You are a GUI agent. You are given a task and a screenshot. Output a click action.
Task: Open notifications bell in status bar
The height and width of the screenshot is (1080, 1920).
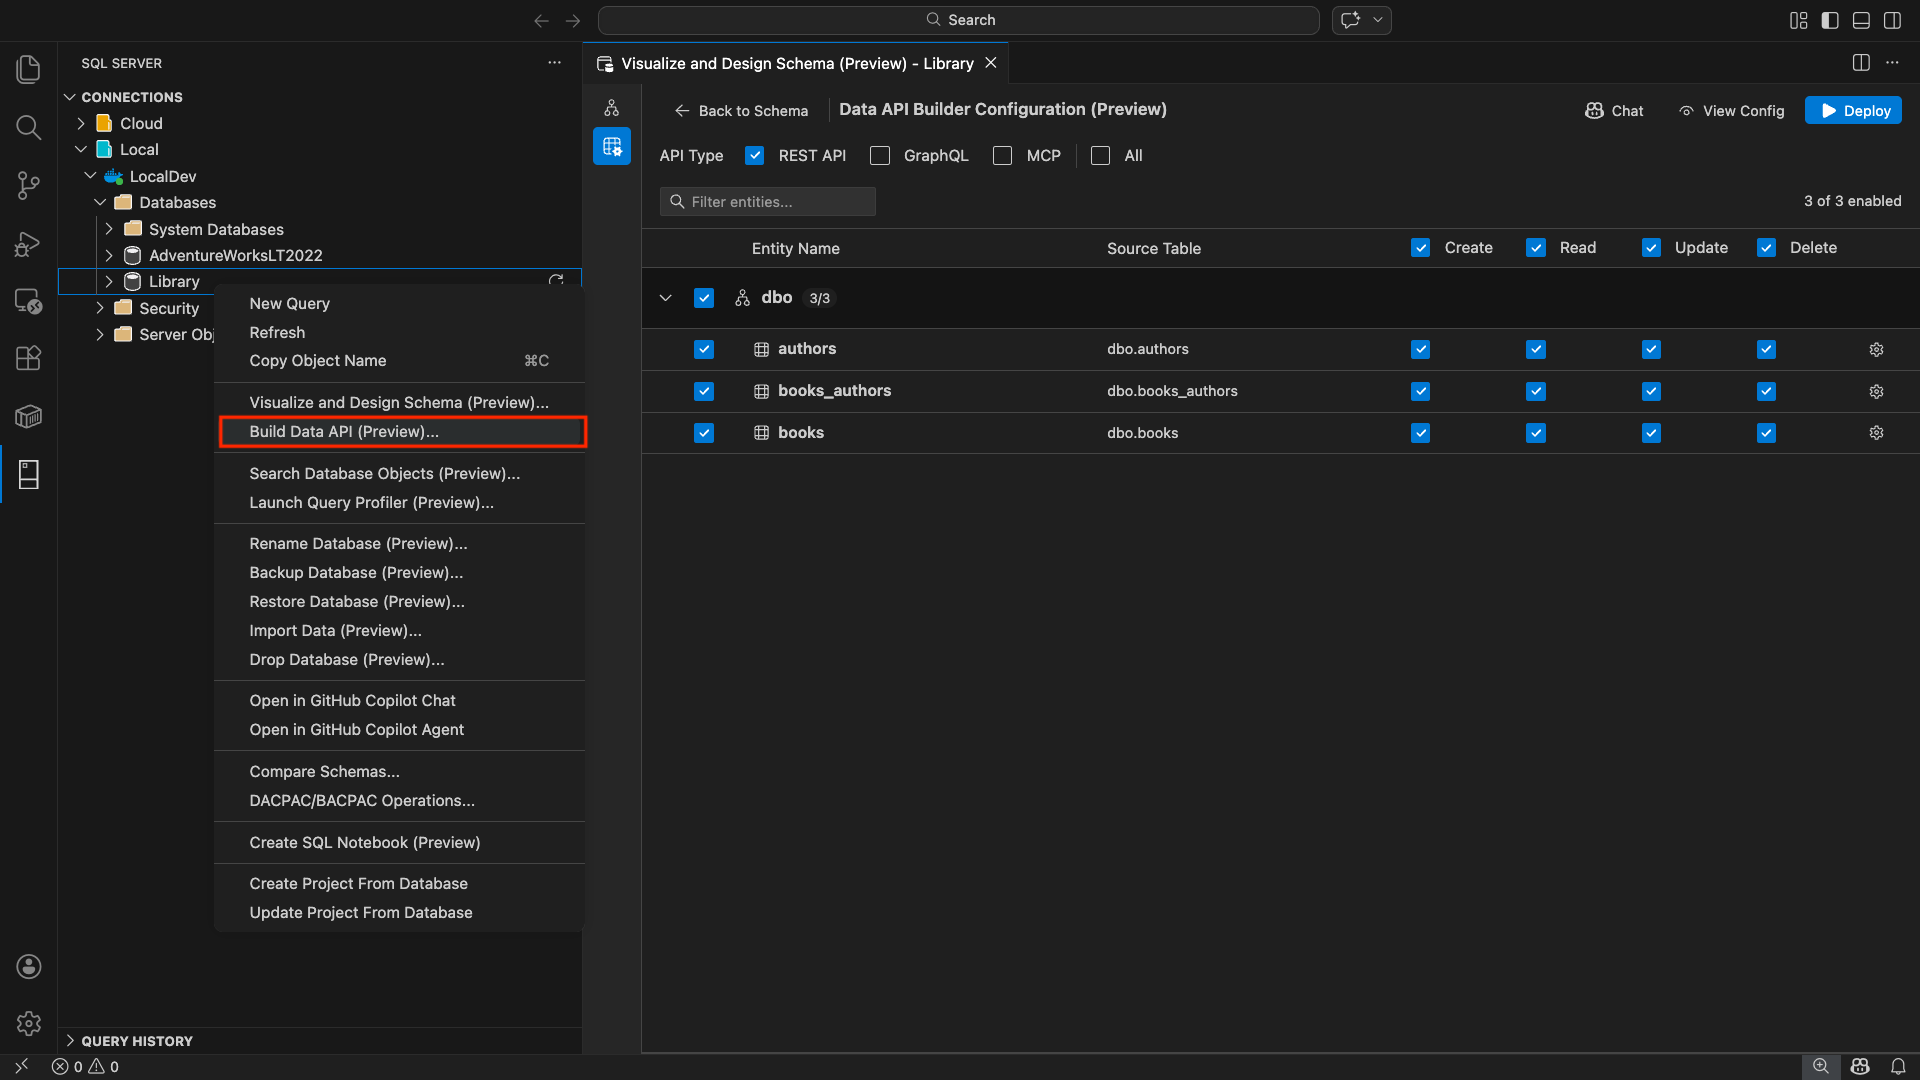pos(1897,1066)
